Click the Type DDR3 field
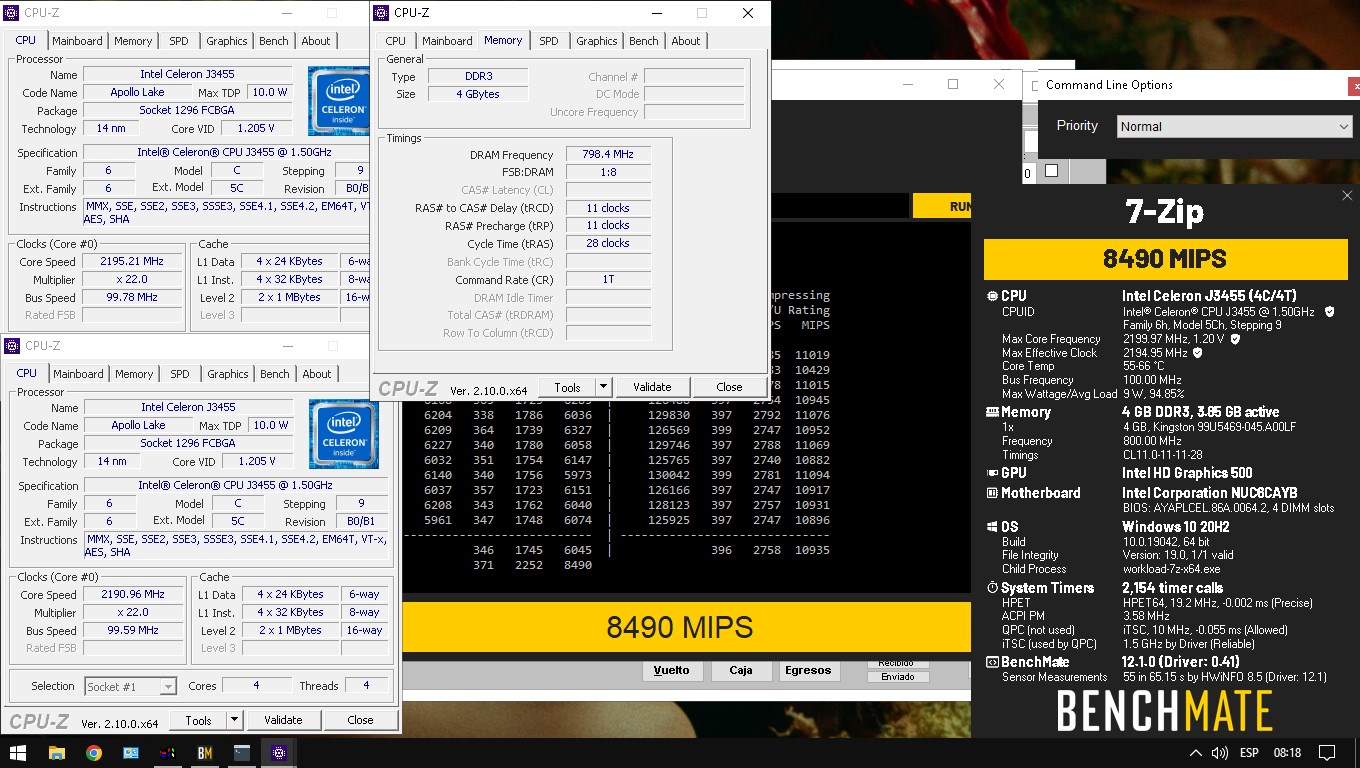1360x768 pixels. 478,77
